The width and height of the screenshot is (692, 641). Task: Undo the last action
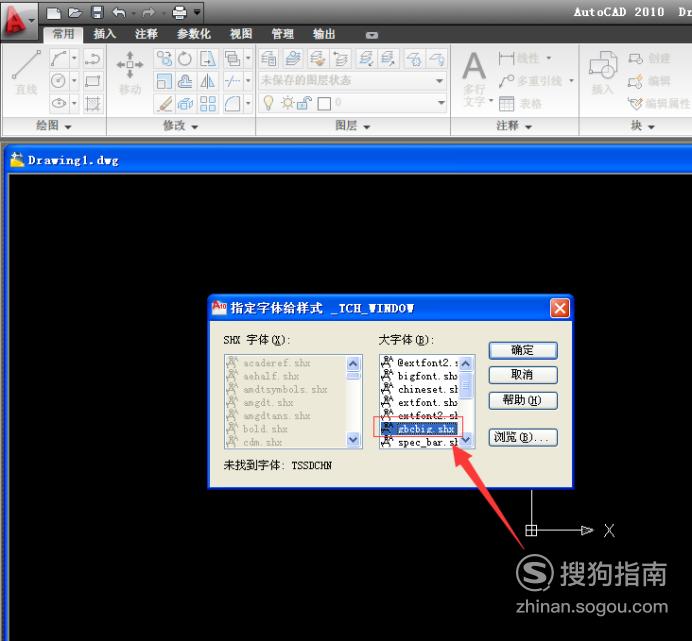point(119,13)
